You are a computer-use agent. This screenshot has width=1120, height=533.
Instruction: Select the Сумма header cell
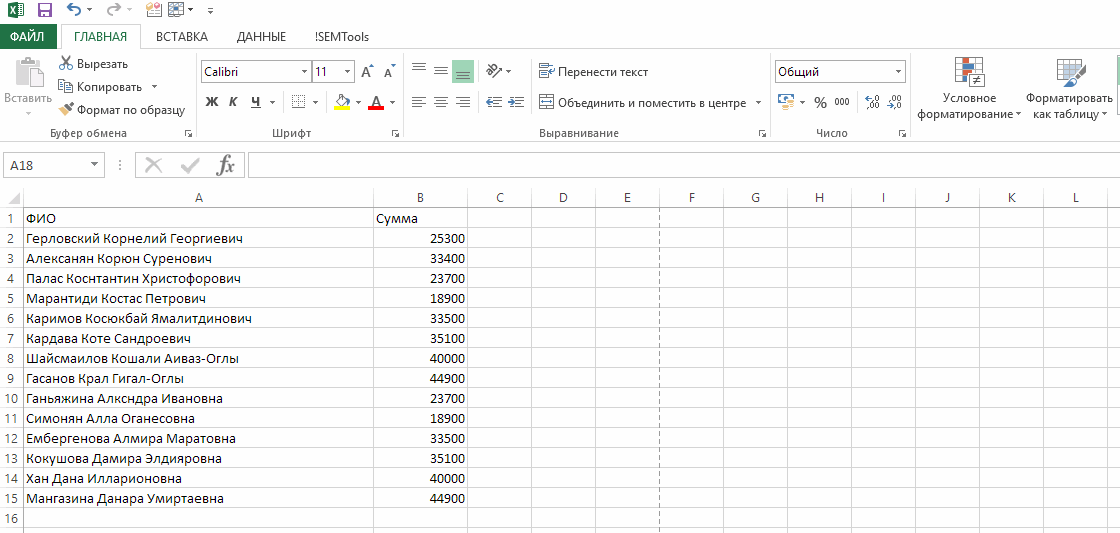click(x=420, y=219)
